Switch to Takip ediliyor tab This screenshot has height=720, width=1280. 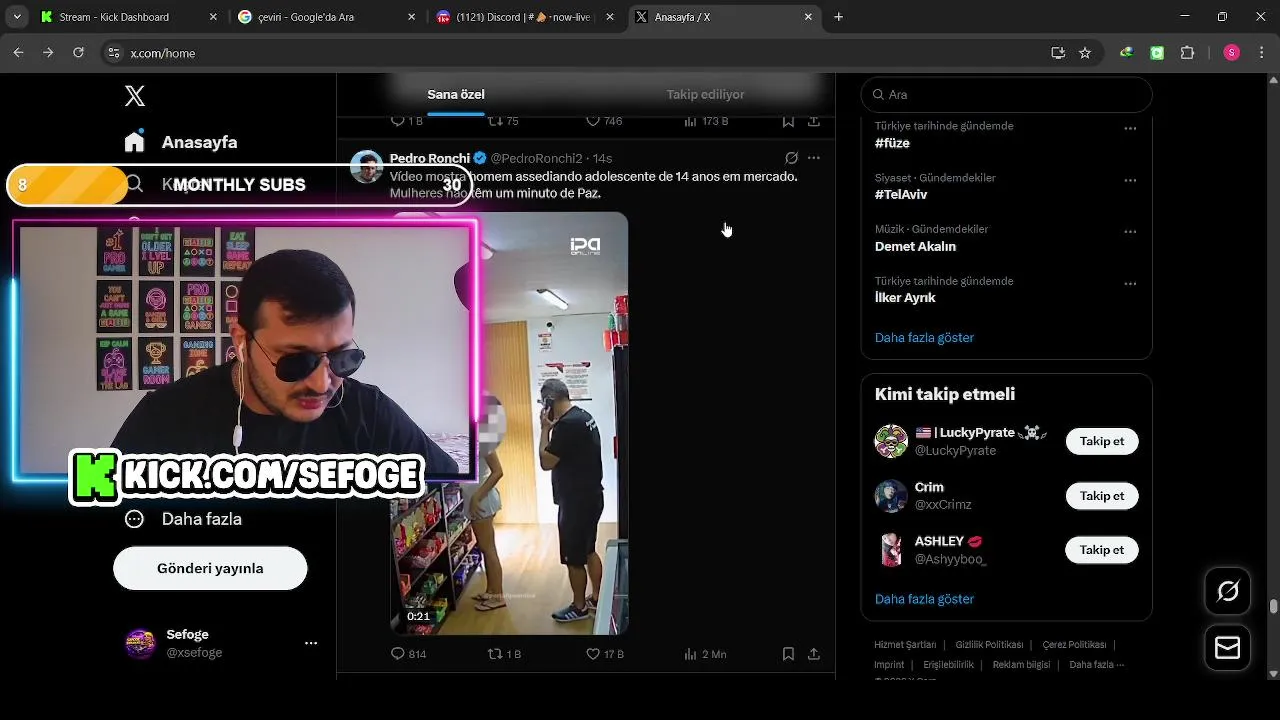[705, 94]
